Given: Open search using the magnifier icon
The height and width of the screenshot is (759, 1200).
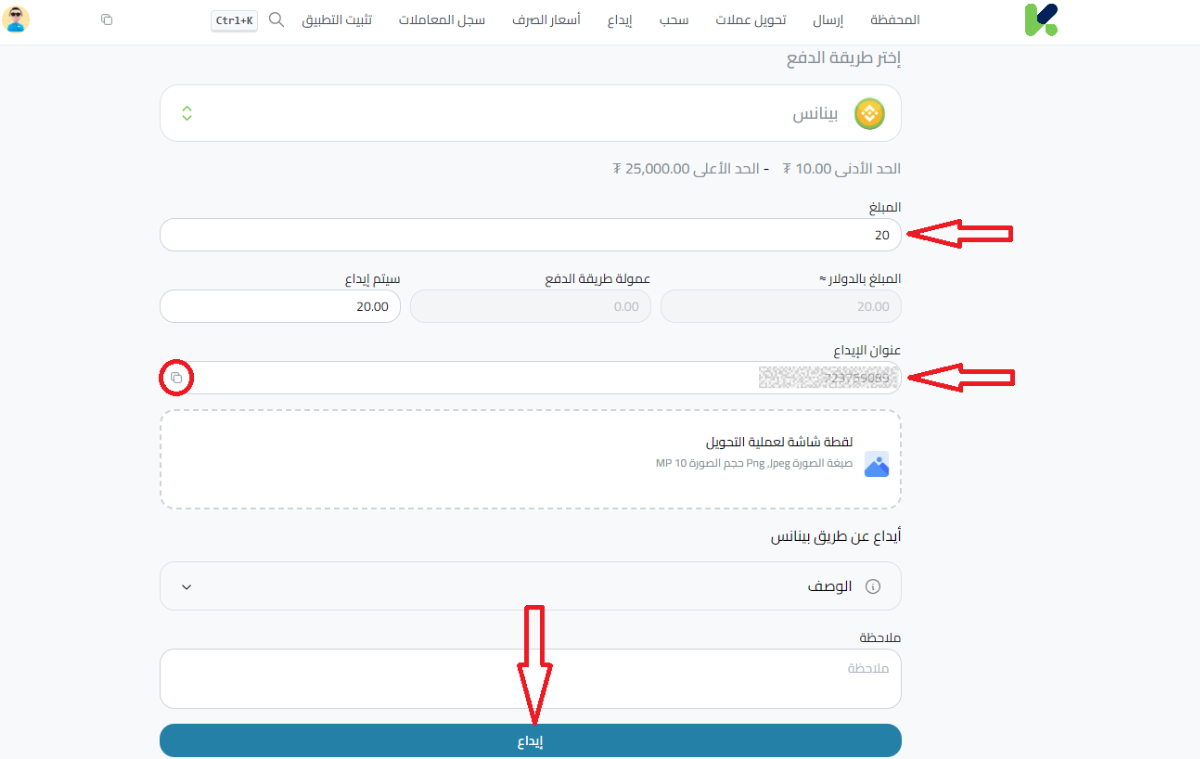Looking at the screenshot, I should (x=277, y=19).
